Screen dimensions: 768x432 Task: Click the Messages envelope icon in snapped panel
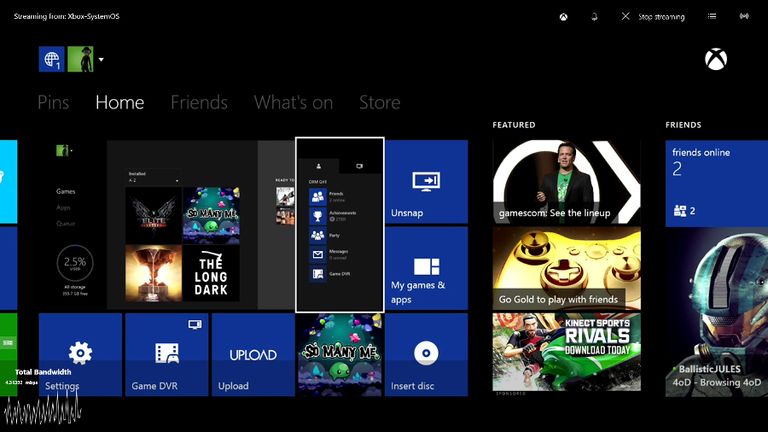tap(317, 255)
